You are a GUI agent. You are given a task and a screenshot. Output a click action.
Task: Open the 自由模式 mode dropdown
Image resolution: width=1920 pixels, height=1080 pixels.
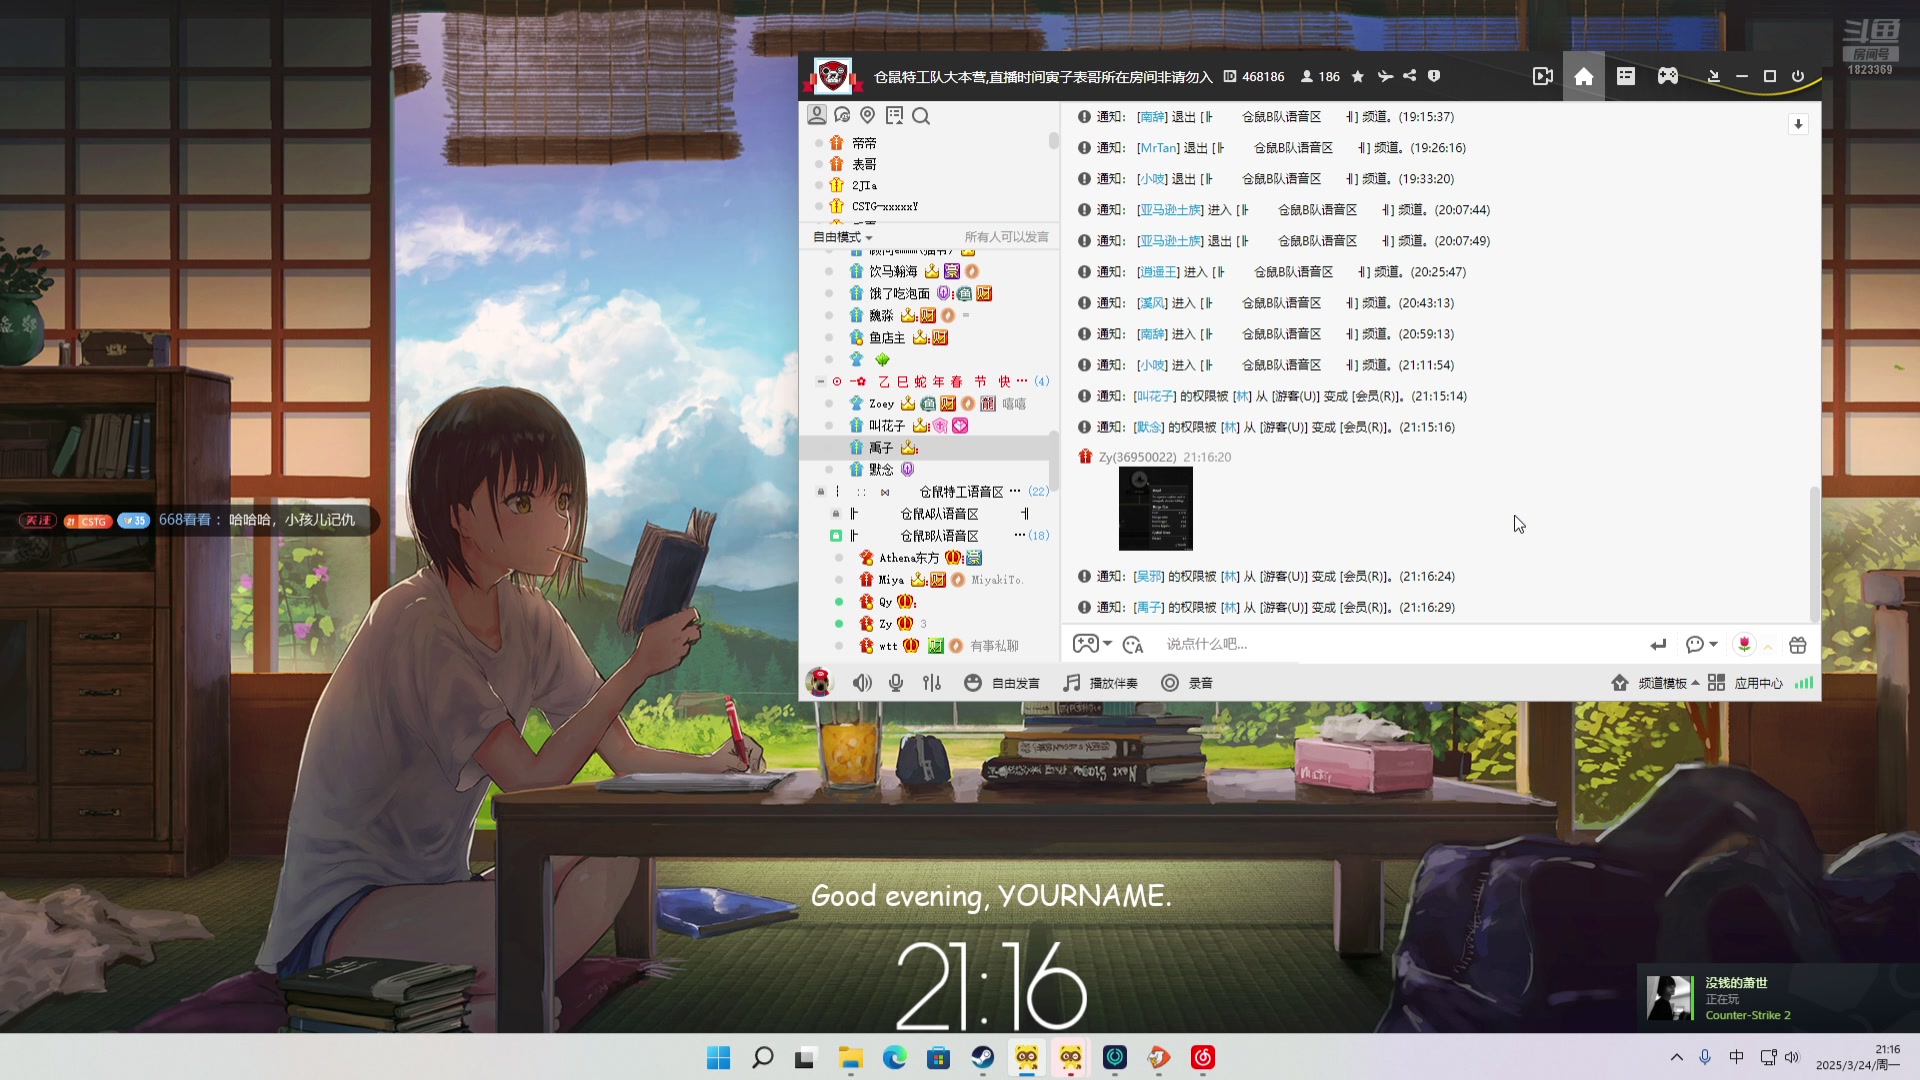(843, 237)
